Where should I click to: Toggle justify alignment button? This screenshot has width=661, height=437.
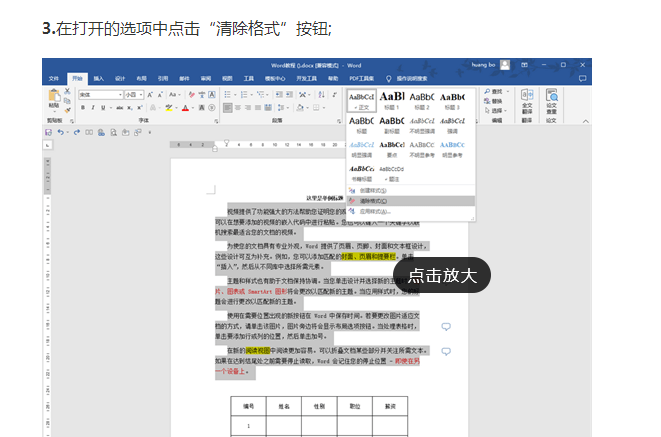258,108
